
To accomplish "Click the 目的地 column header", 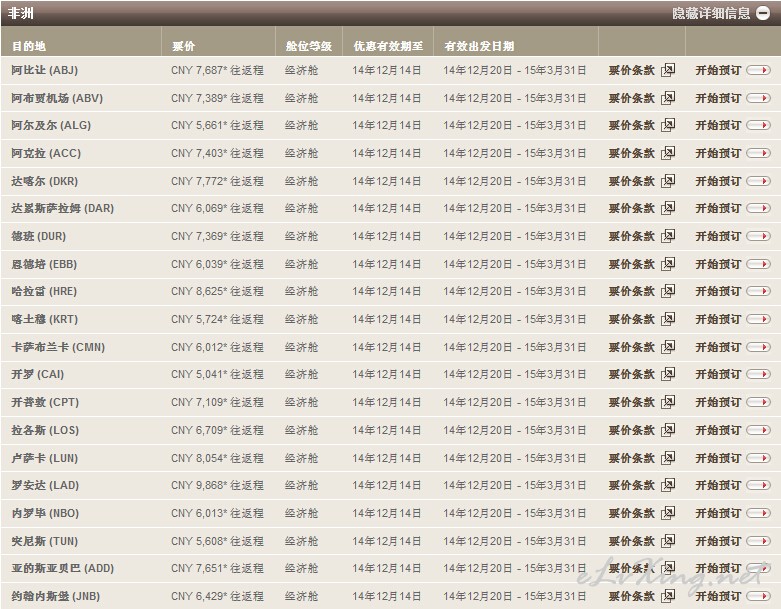I will coord(29,46).
